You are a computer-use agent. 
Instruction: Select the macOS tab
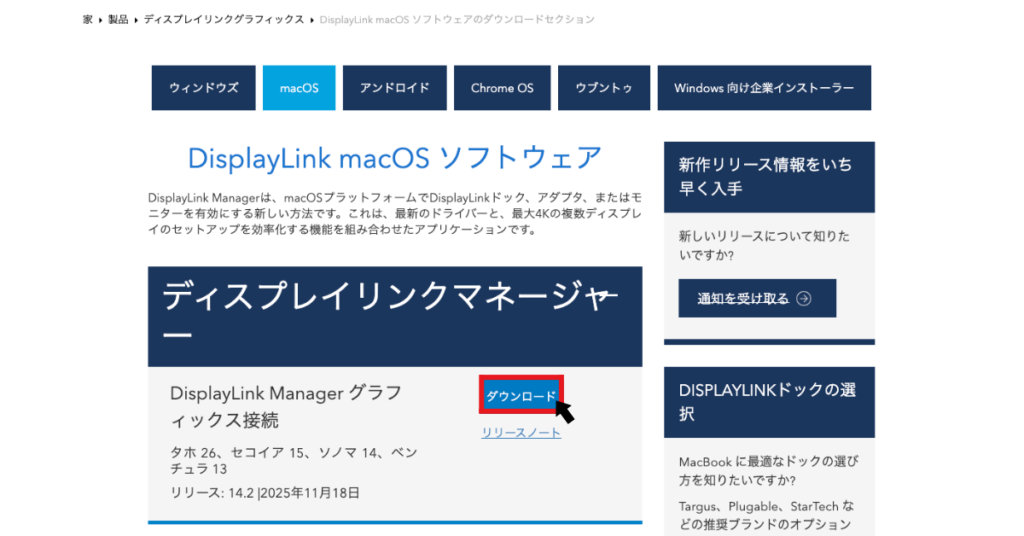point(299,88)
